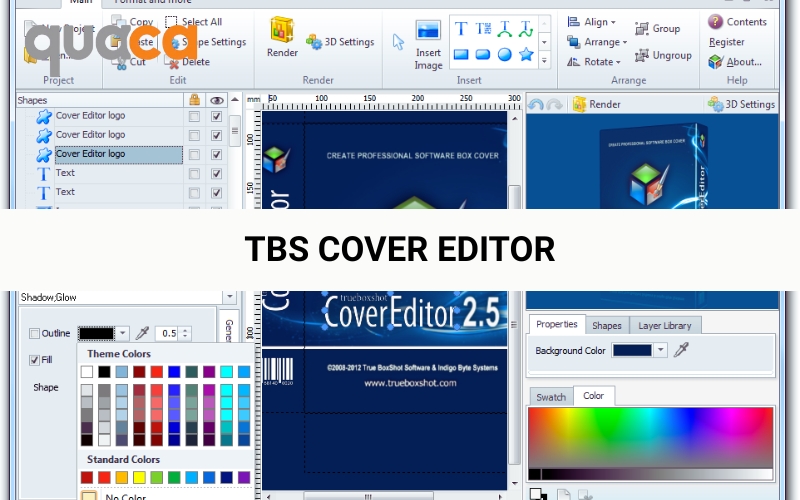800x500 pixels.
Task: Switch to the Properties tab
Action: pyautogui.click(x=557, y=324)
